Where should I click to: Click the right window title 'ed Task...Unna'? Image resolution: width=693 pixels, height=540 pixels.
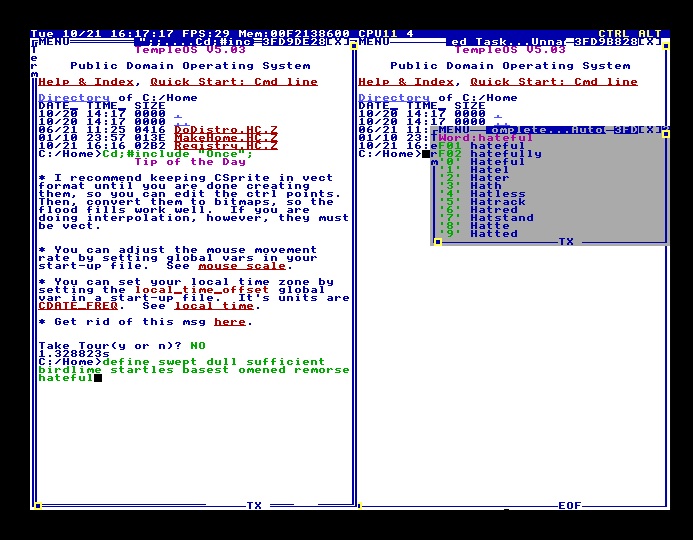tap(506, 42)
